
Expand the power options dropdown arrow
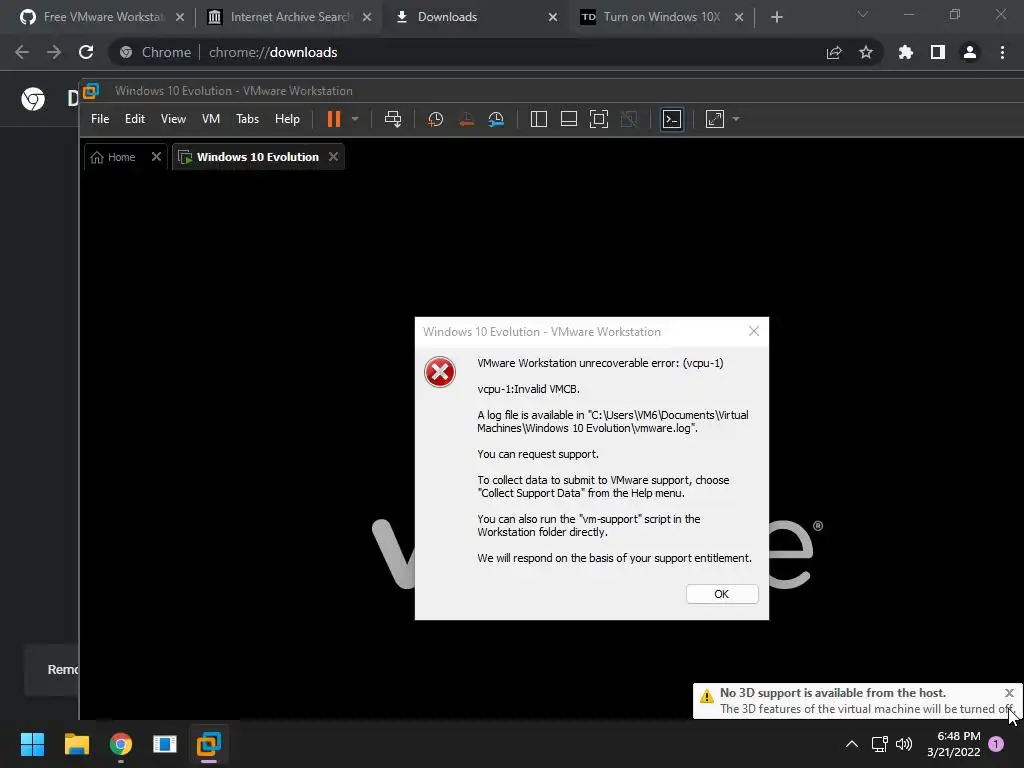pyautogui.click(x=355, y=119)
